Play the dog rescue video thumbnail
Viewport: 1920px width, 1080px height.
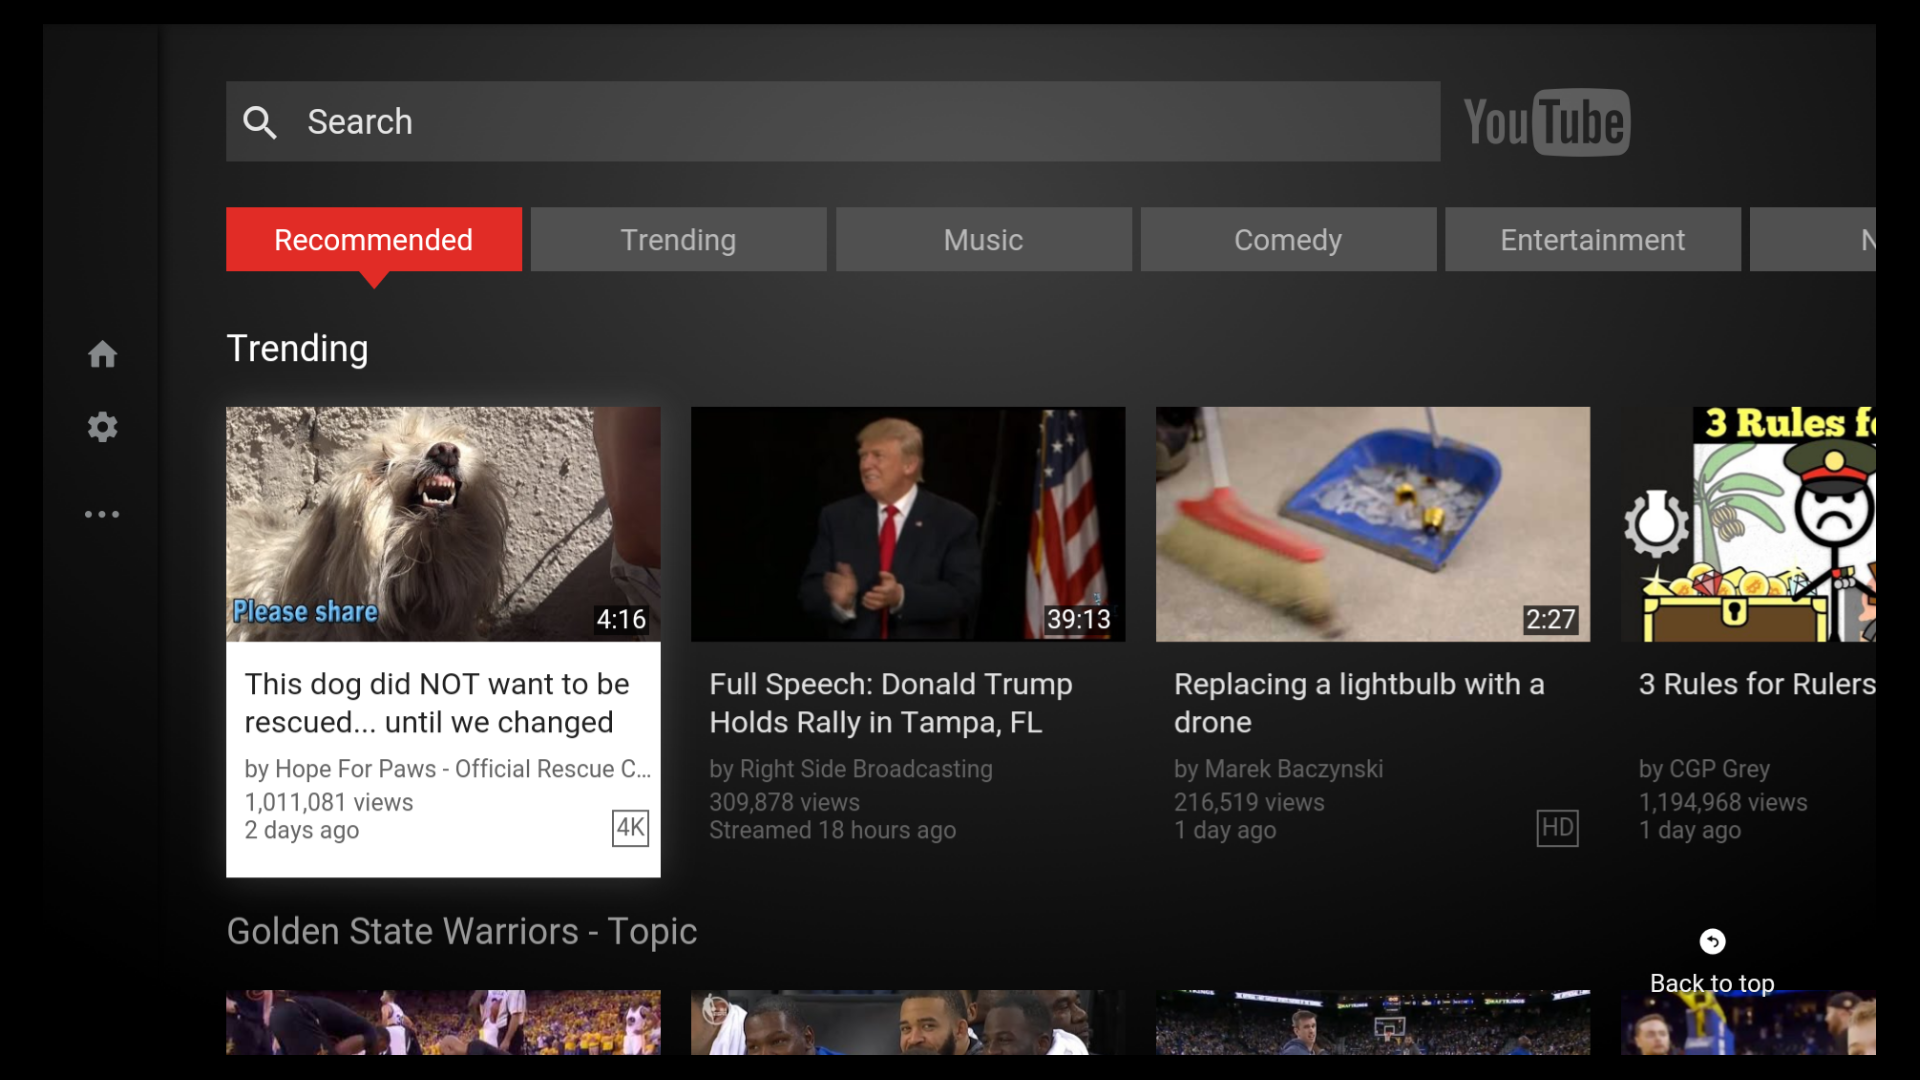(x=443, y=523)
